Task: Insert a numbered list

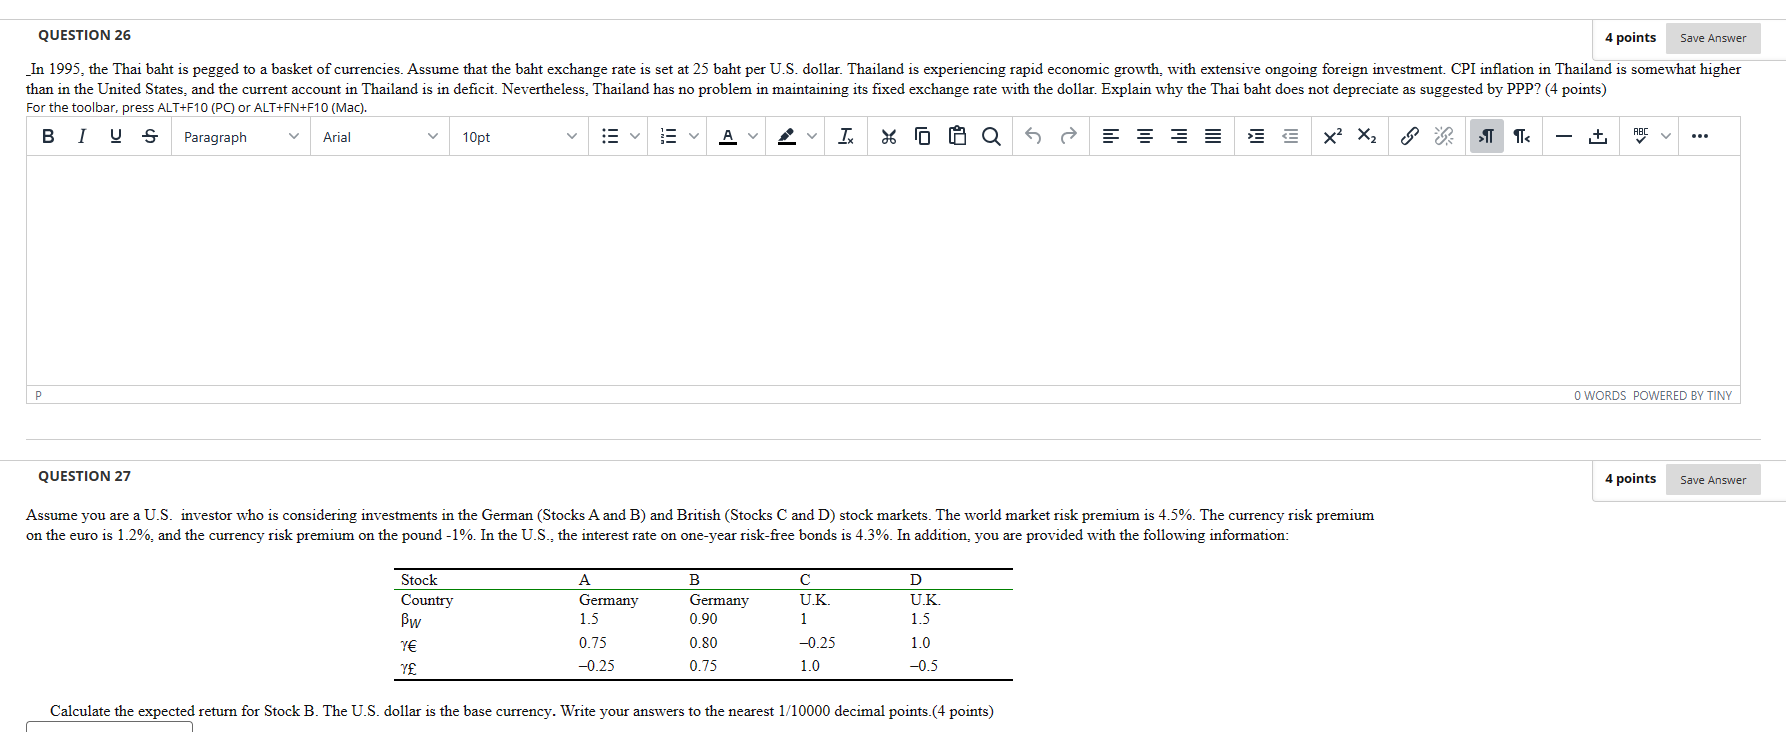Action: (x=669, y=136)
